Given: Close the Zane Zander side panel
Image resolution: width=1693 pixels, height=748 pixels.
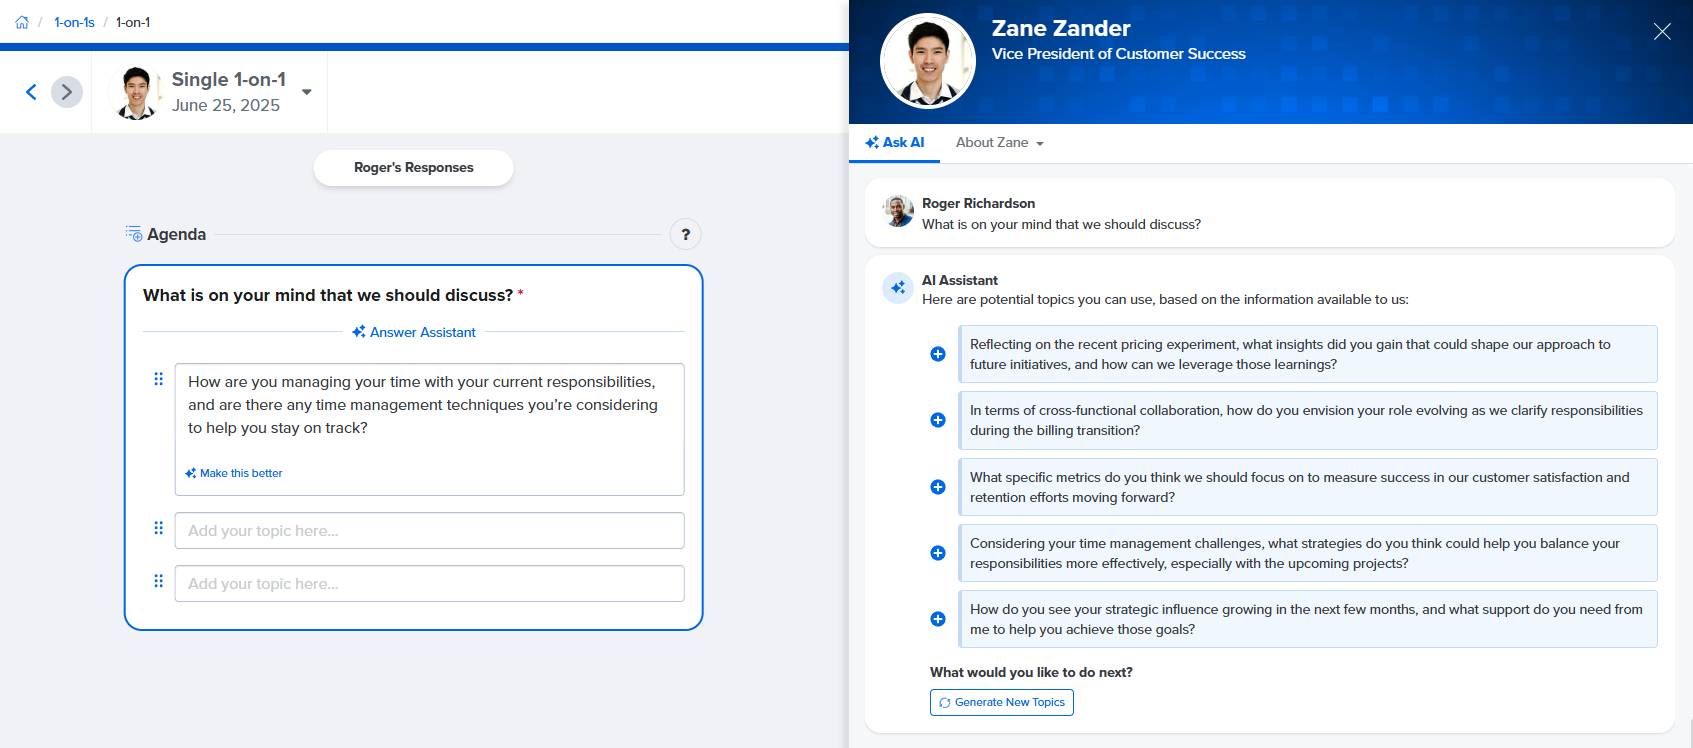Looking at the screenshot, I should point(1662,32).
